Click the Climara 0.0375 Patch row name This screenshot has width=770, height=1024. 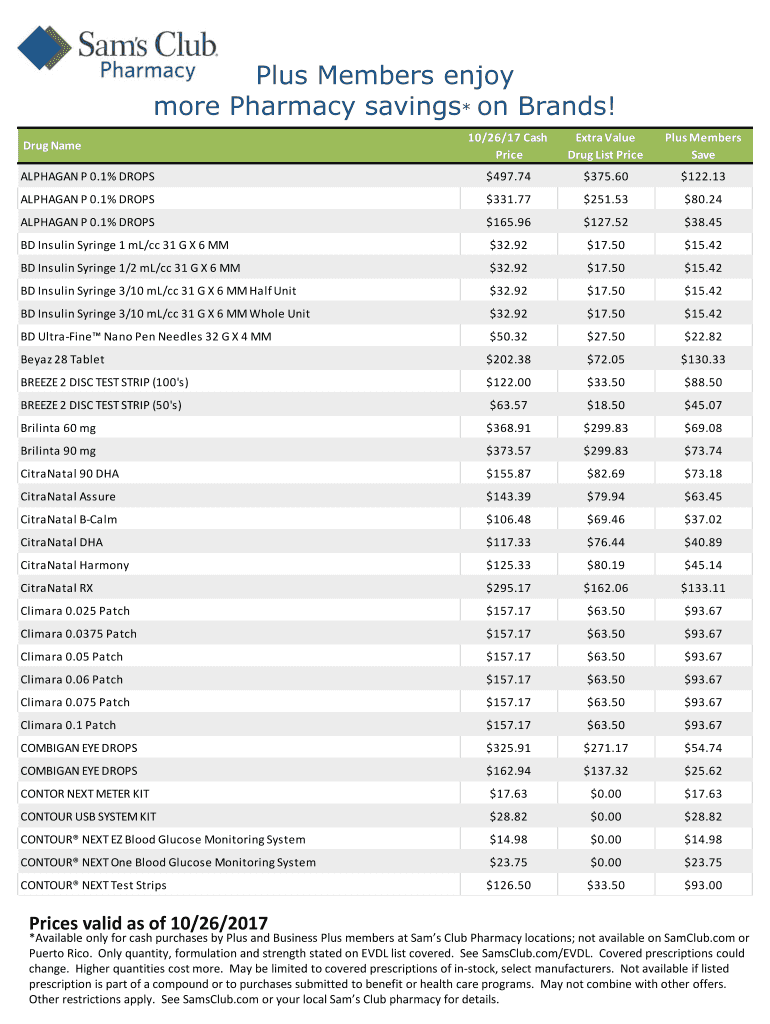click(x=78, y=634)
